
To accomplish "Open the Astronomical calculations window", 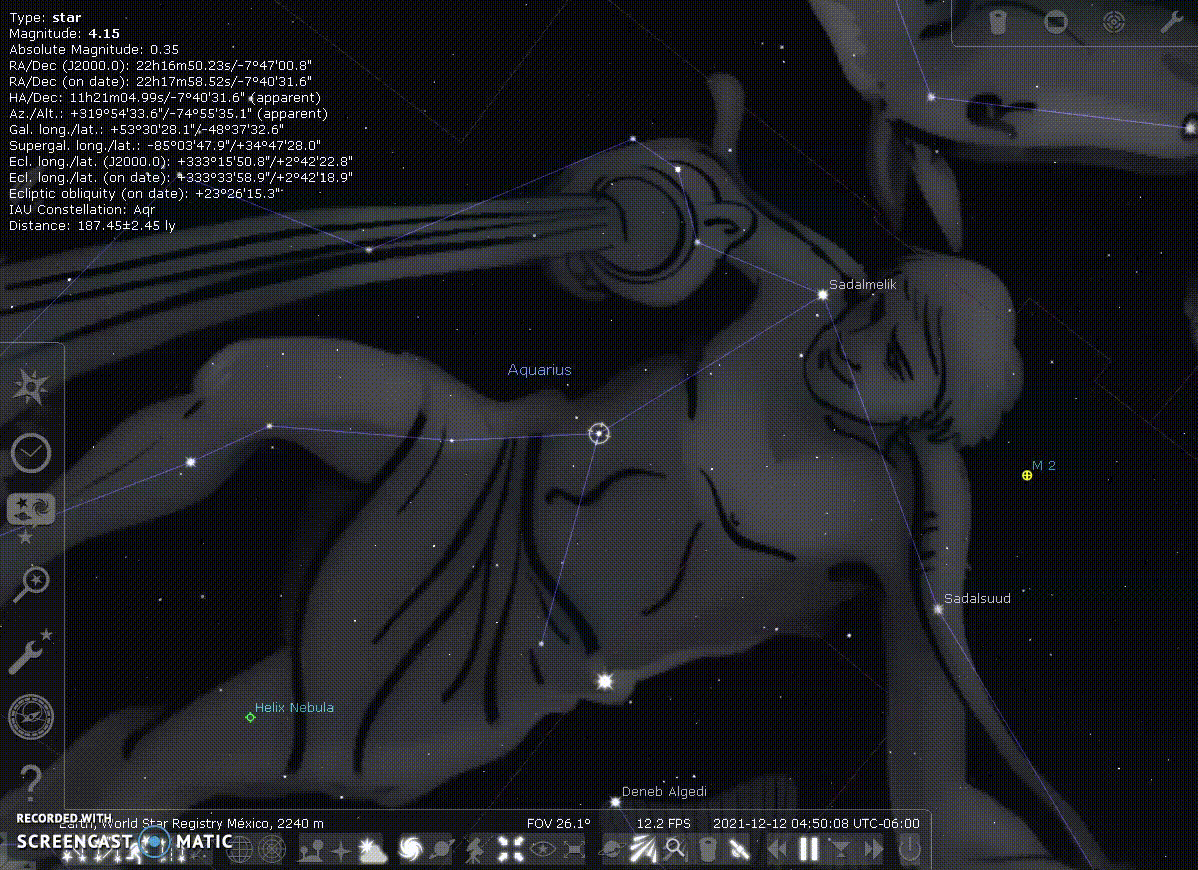I will [x=31, y=717].
